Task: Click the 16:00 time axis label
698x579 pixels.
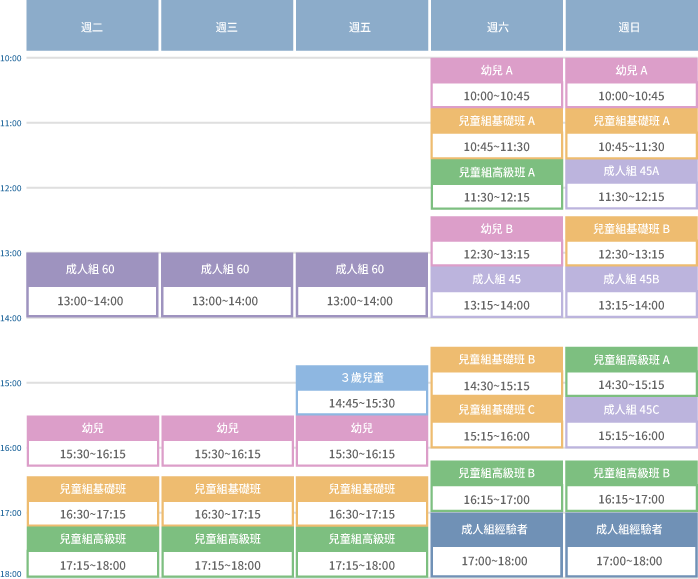Action: 12,448
